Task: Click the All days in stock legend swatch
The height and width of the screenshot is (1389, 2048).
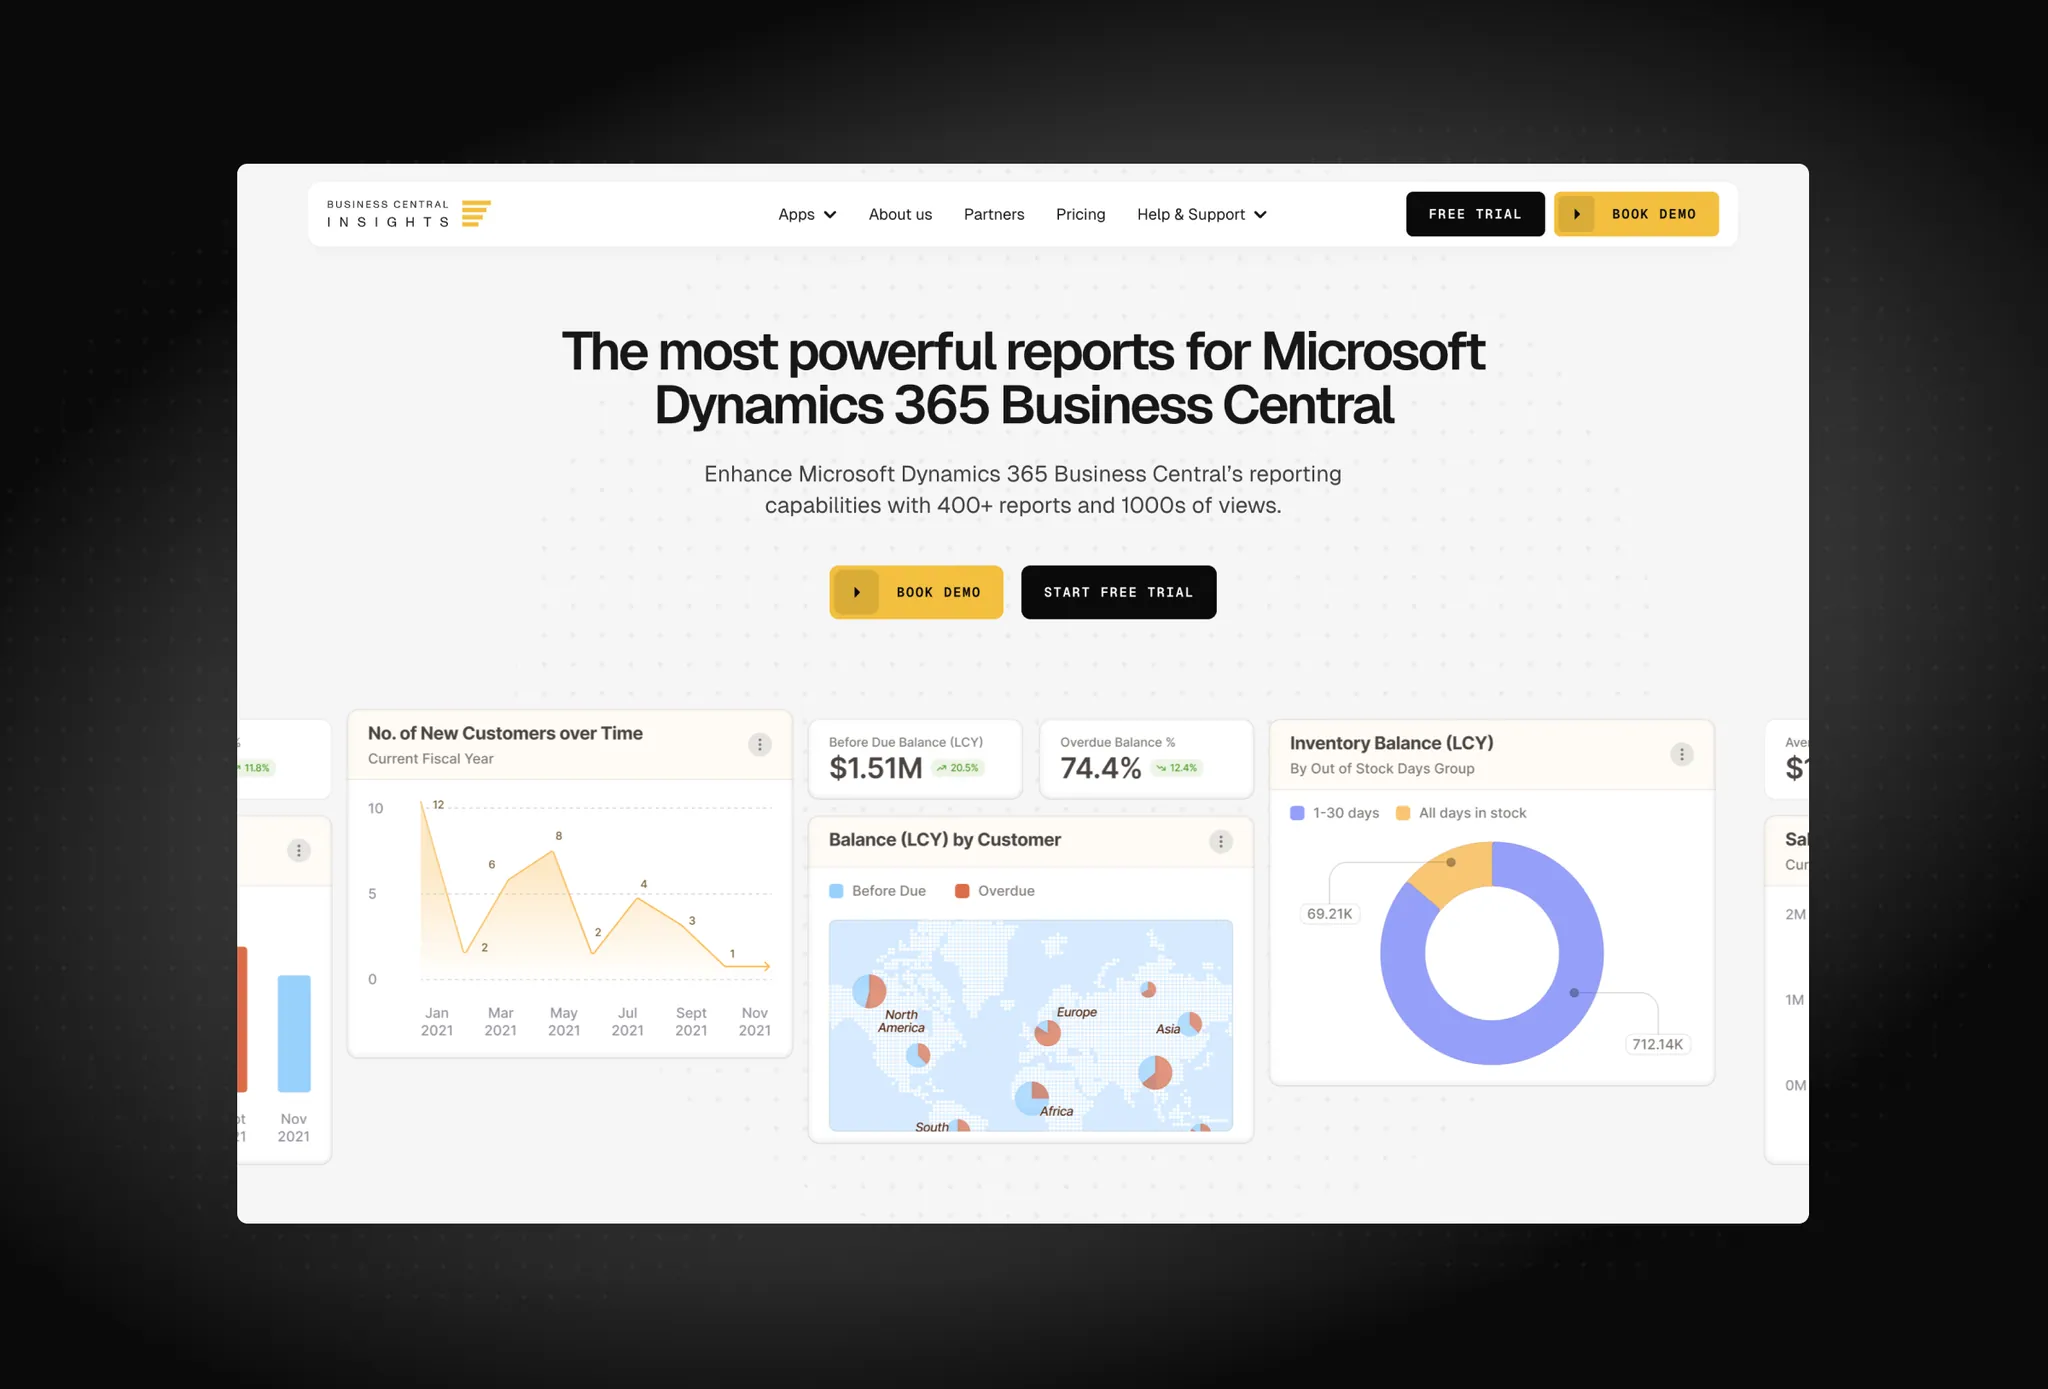Action: click(1403, 813)
